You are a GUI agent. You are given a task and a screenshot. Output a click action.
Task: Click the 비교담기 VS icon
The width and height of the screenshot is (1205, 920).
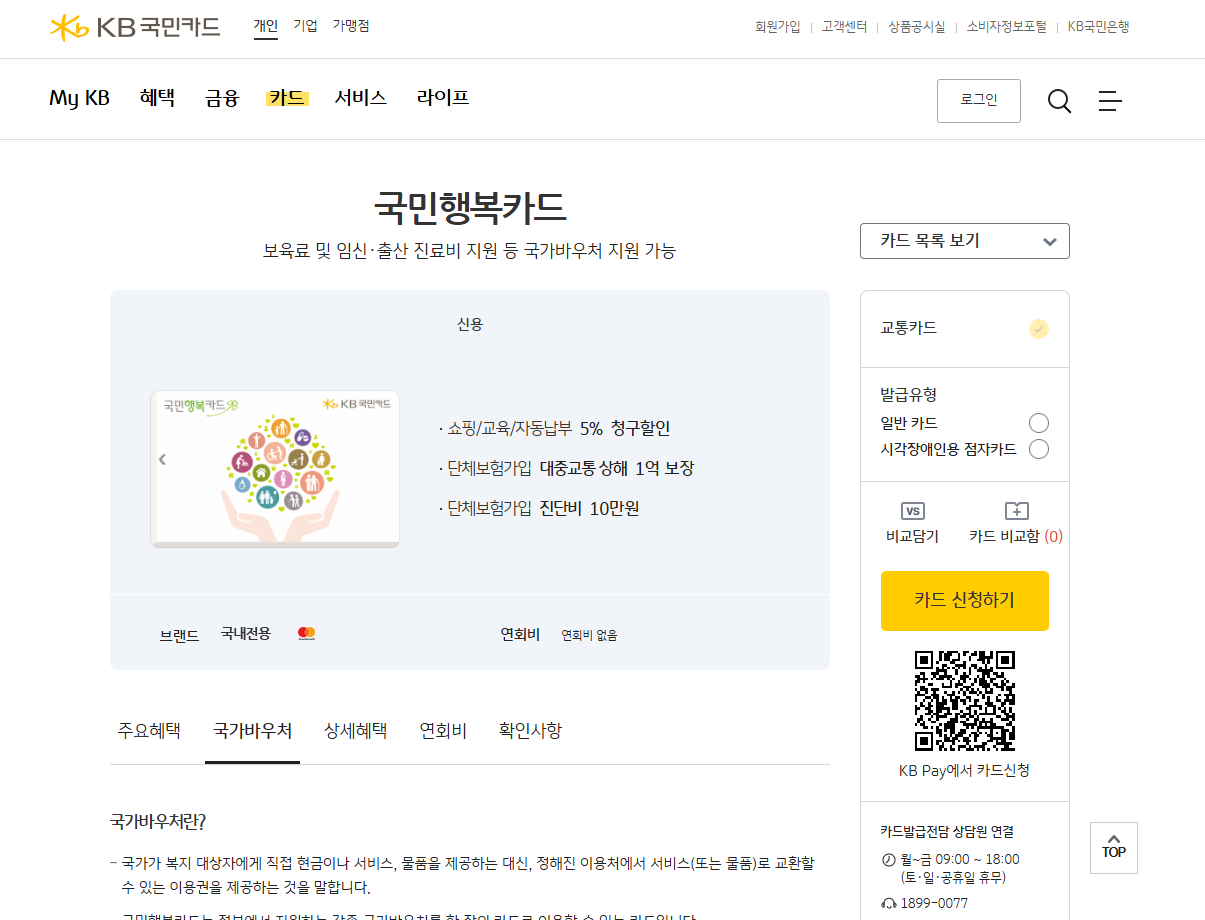click(913, 510)
